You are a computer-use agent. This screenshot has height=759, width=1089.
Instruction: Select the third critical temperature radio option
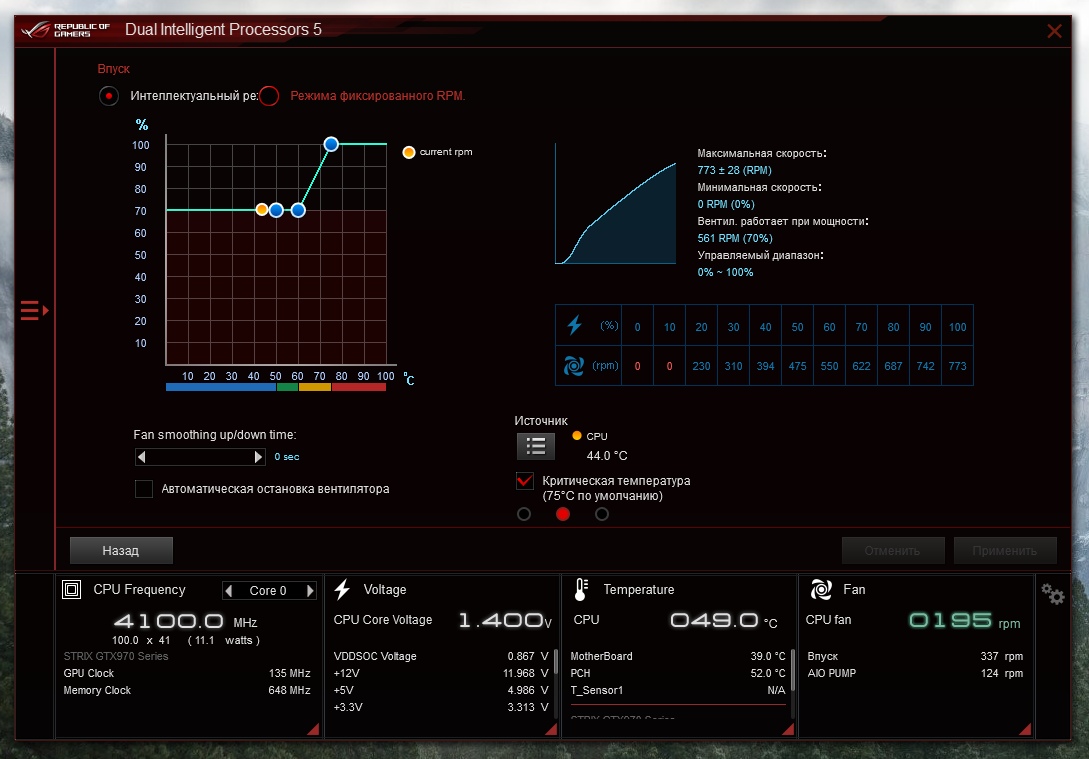(602, 514)
